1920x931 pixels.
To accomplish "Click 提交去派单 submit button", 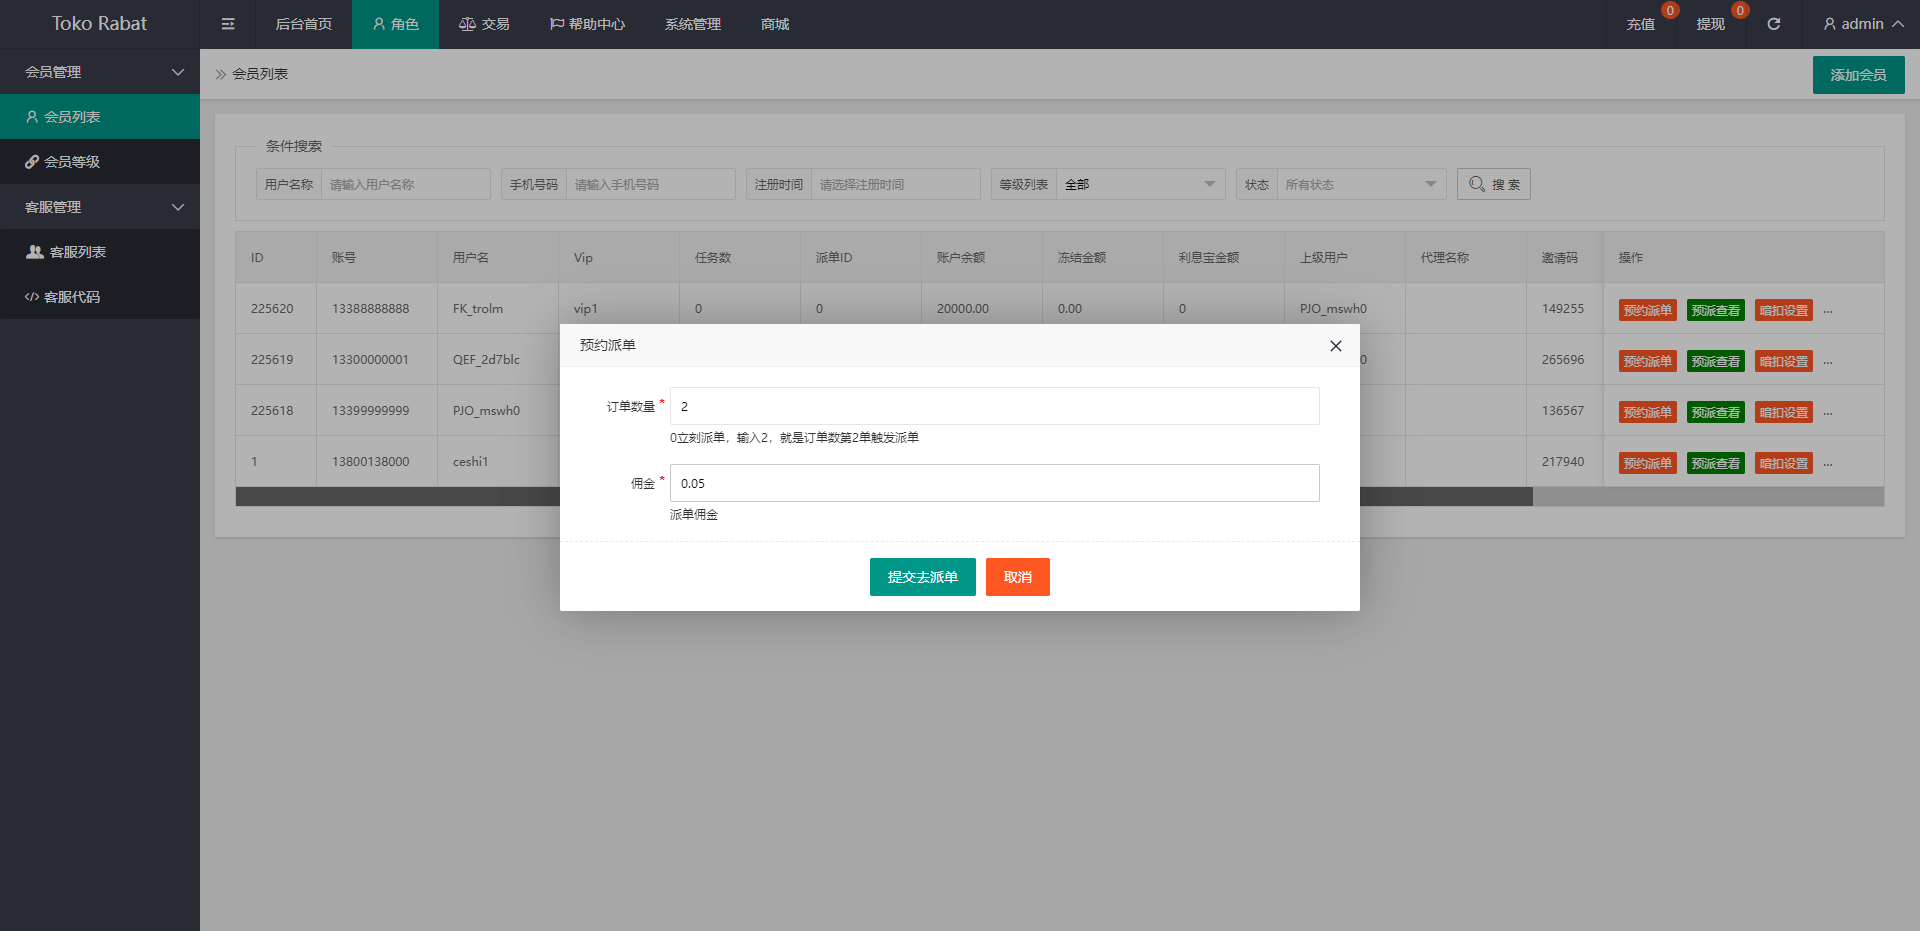I will [922, 577].
